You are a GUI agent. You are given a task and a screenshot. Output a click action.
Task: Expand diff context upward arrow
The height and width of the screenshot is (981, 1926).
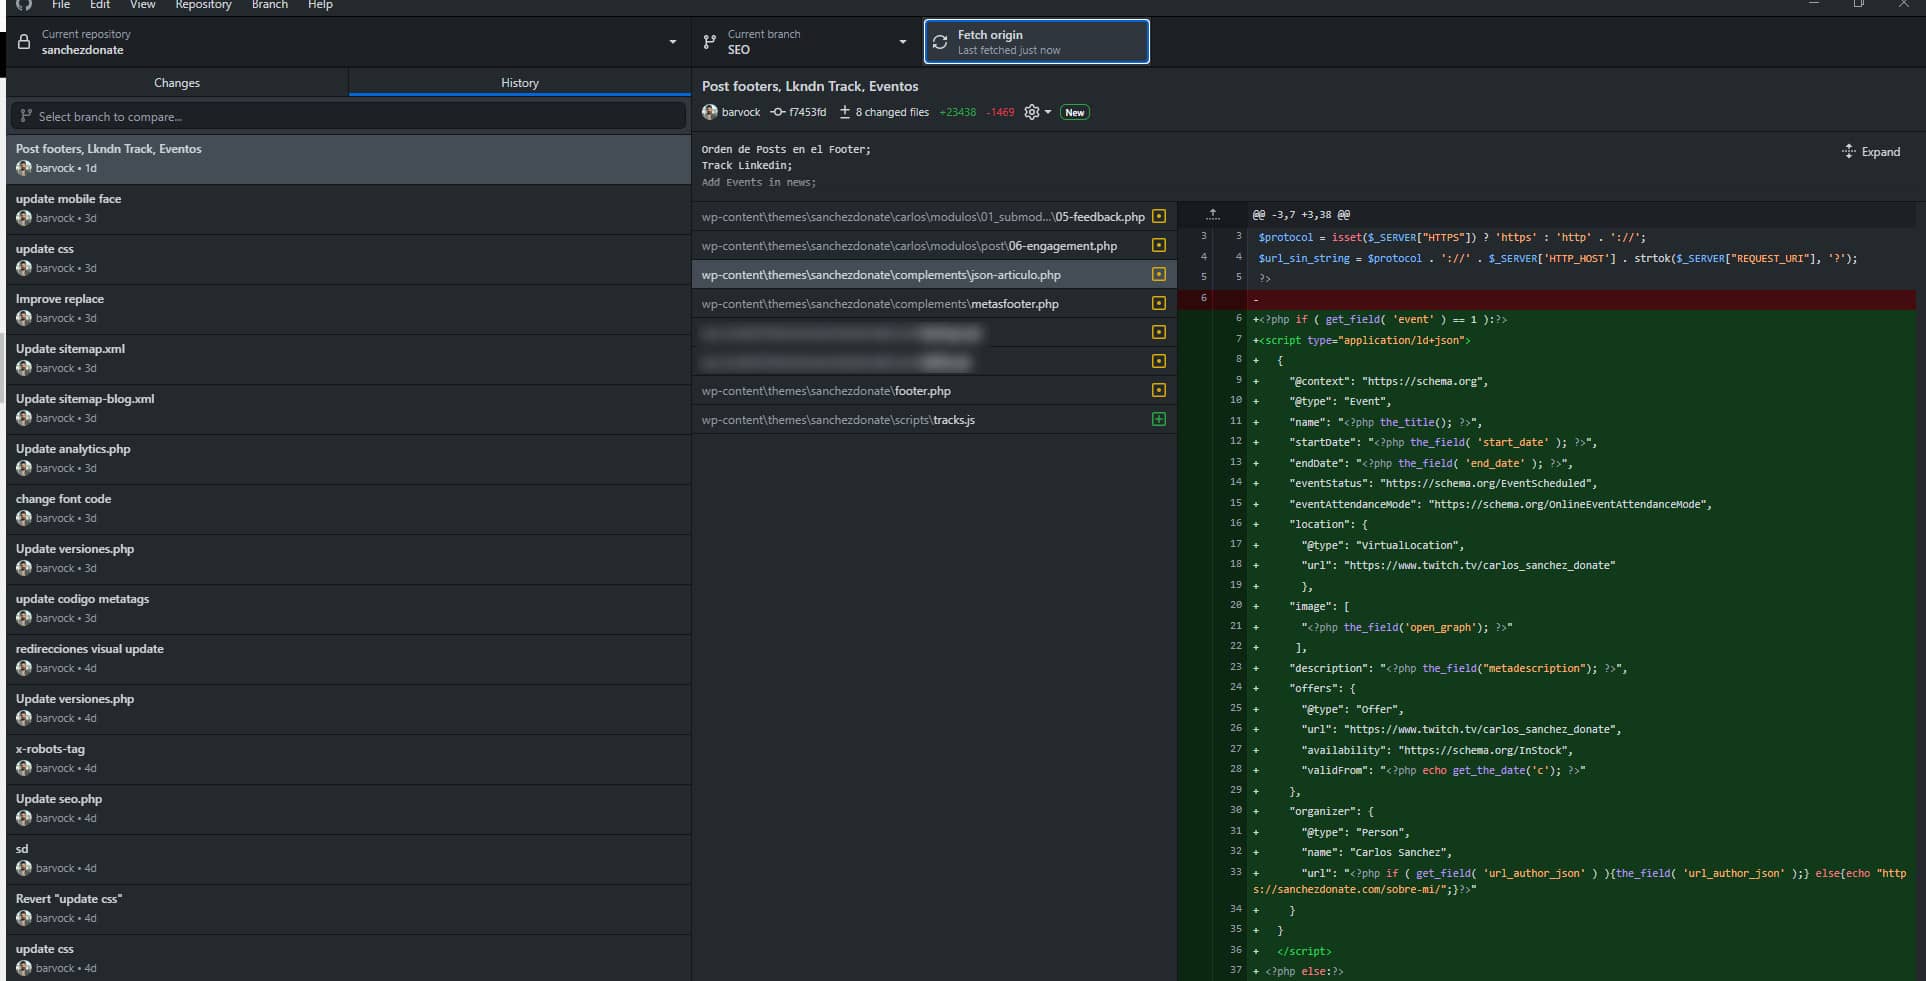point(1213,214)
